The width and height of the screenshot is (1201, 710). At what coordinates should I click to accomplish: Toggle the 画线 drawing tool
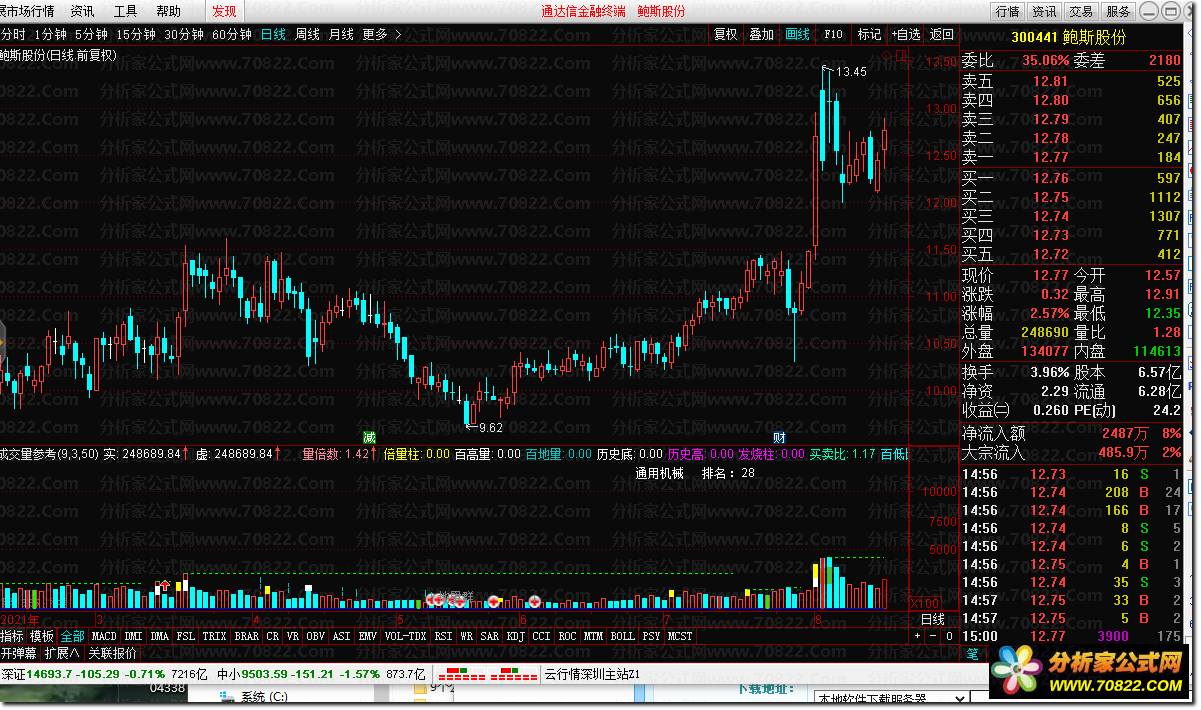coord(798,34)
